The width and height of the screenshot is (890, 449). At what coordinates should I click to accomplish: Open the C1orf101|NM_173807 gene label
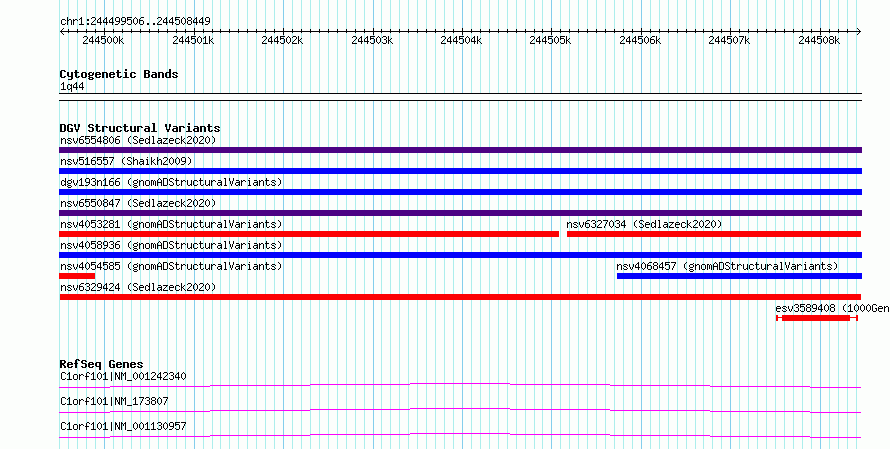(x=114, y=401)
